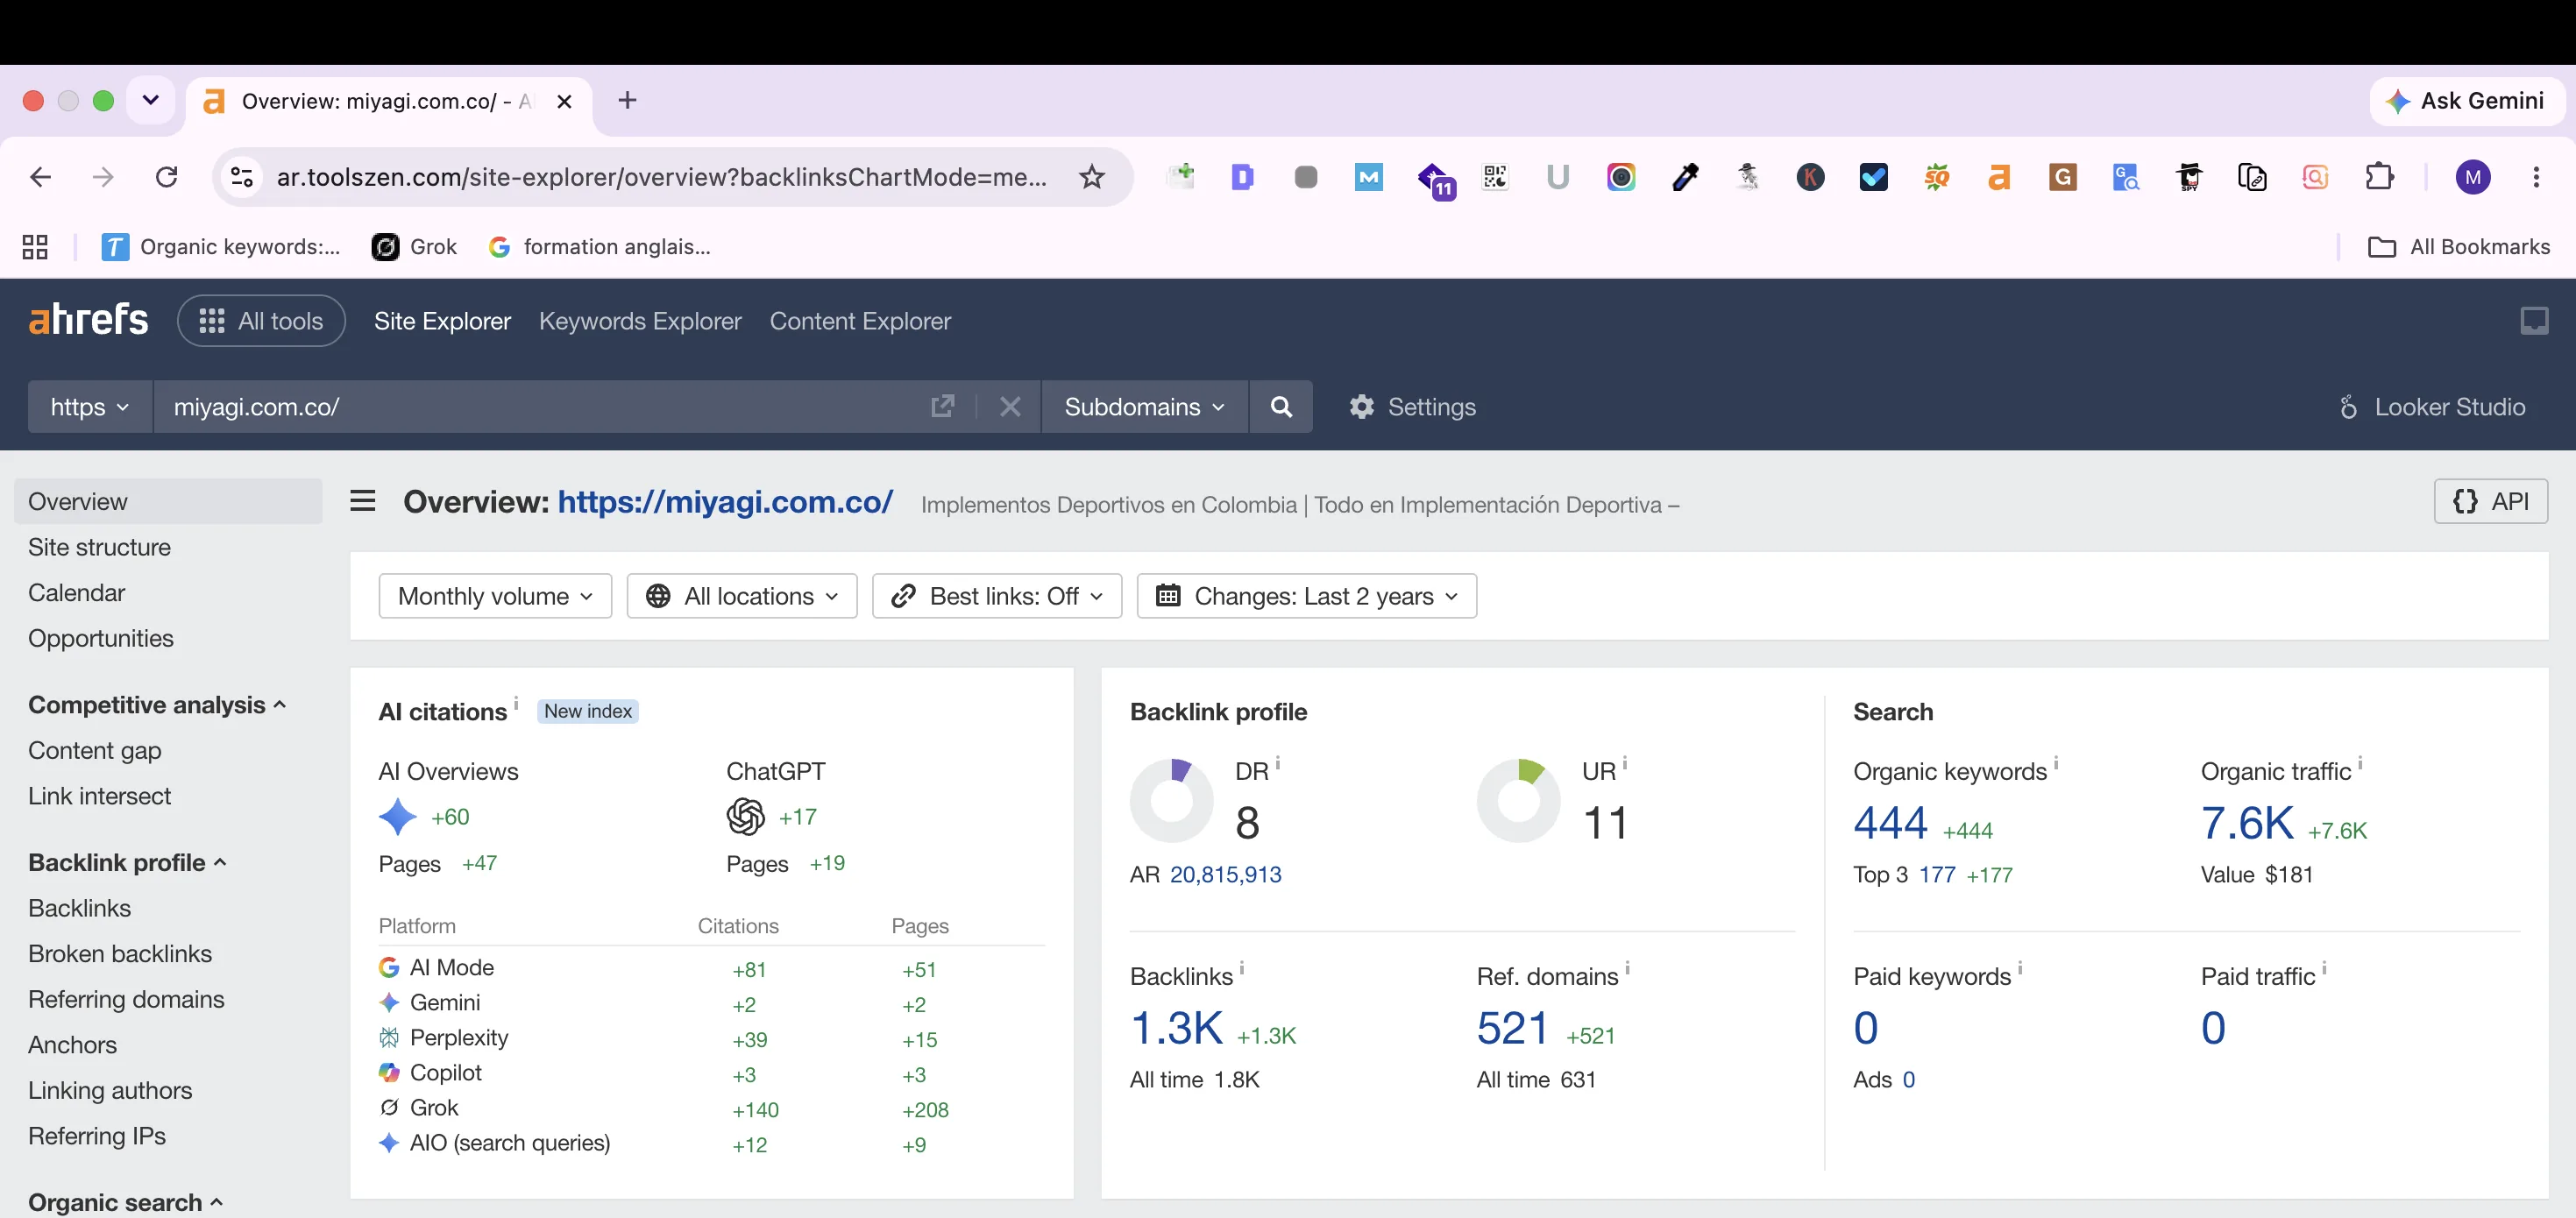Open a new Chrome tab with plus
The height and width of the screenshot is (1218, 2576).
click(627, 100)
